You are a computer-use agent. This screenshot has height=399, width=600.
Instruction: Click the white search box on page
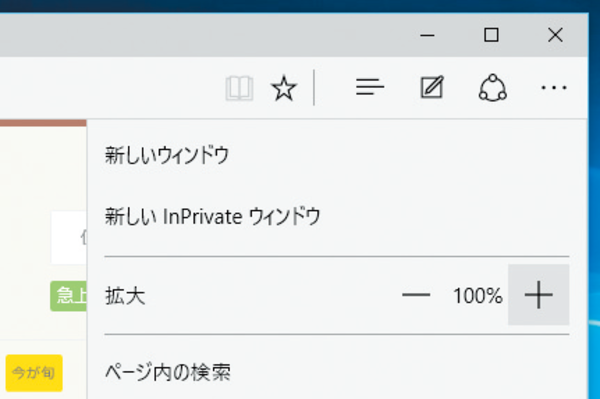pos(69,237)
